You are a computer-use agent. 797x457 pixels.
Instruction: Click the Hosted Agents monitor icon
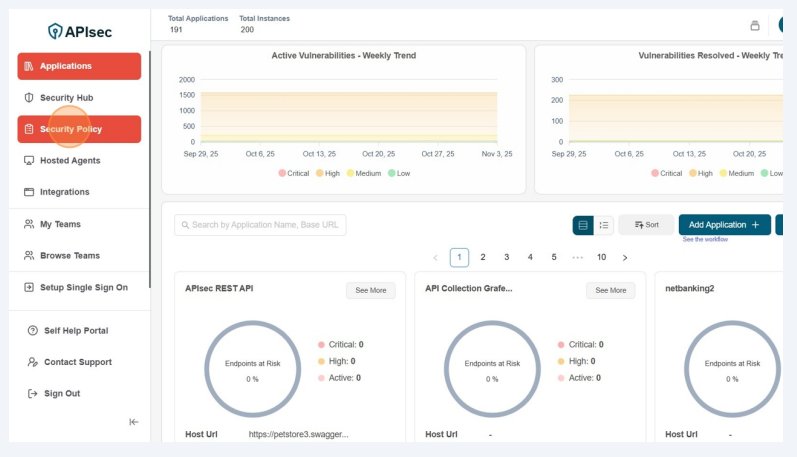(29, 160)
